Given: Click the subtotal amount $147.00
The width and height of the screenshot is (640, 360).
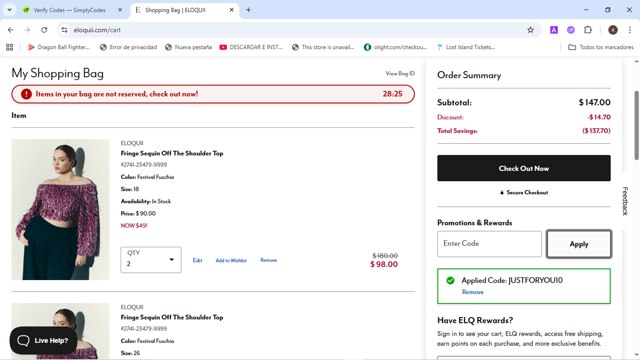Looking at the screenshot, I should 594,102.
